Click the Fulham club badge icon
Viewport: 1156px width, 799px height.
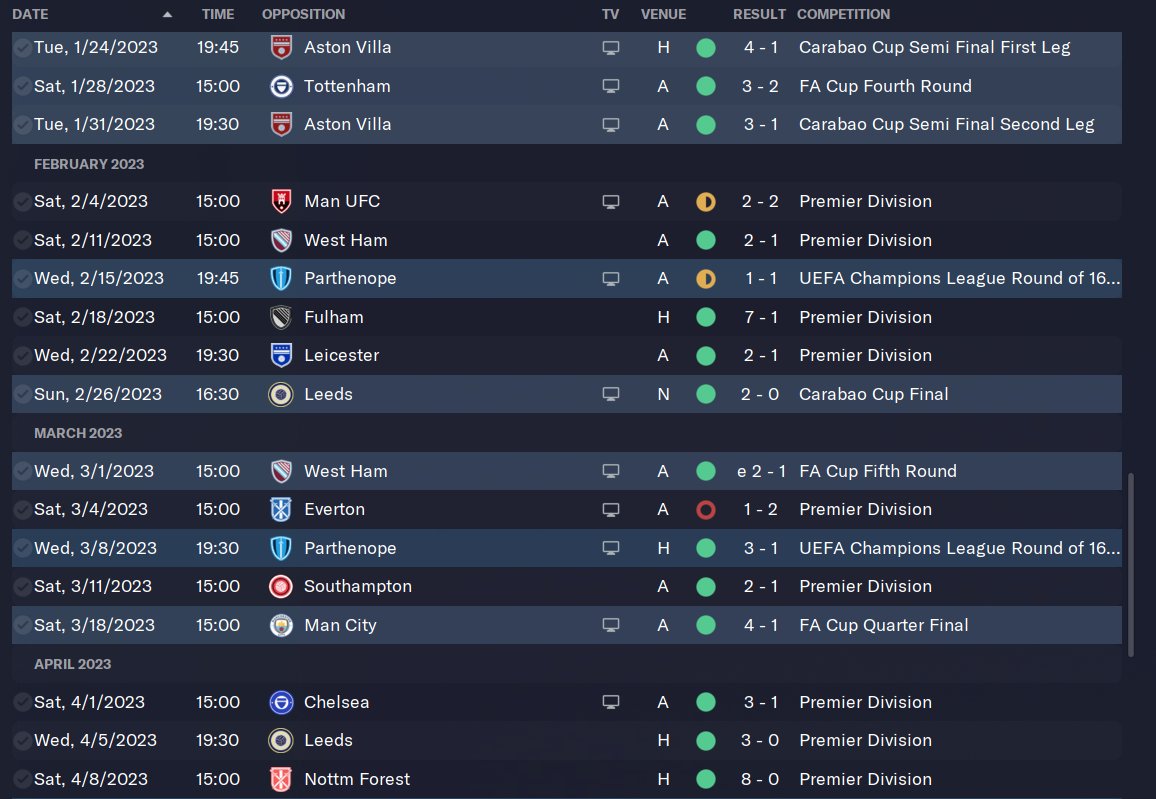(x=281, y=317)
